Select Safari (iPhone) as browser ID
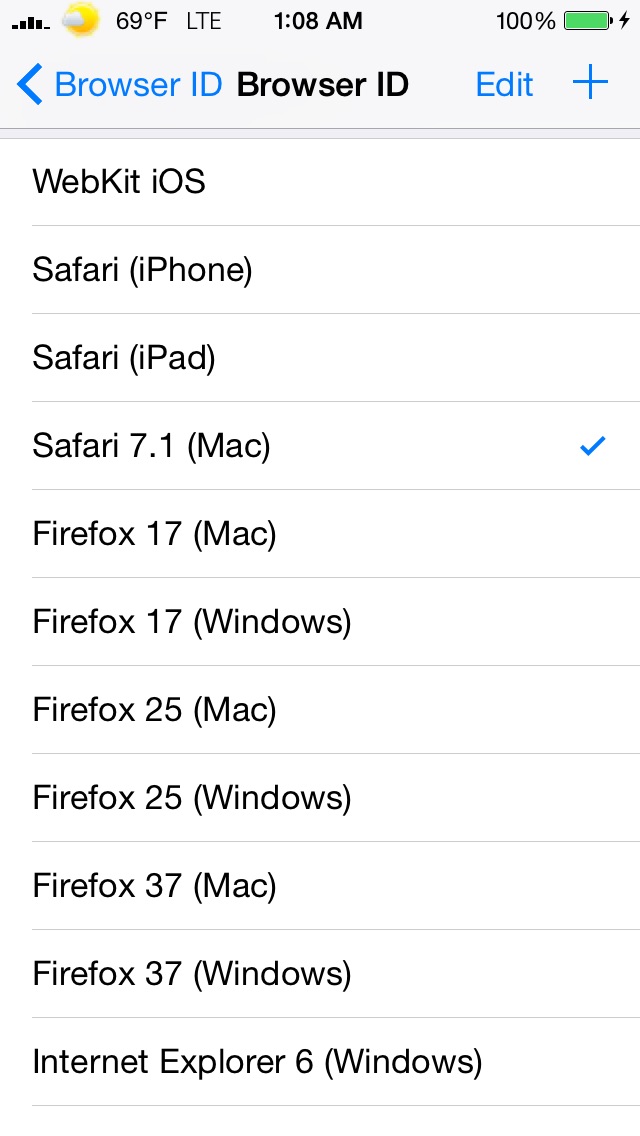 (x=320, y=270)
